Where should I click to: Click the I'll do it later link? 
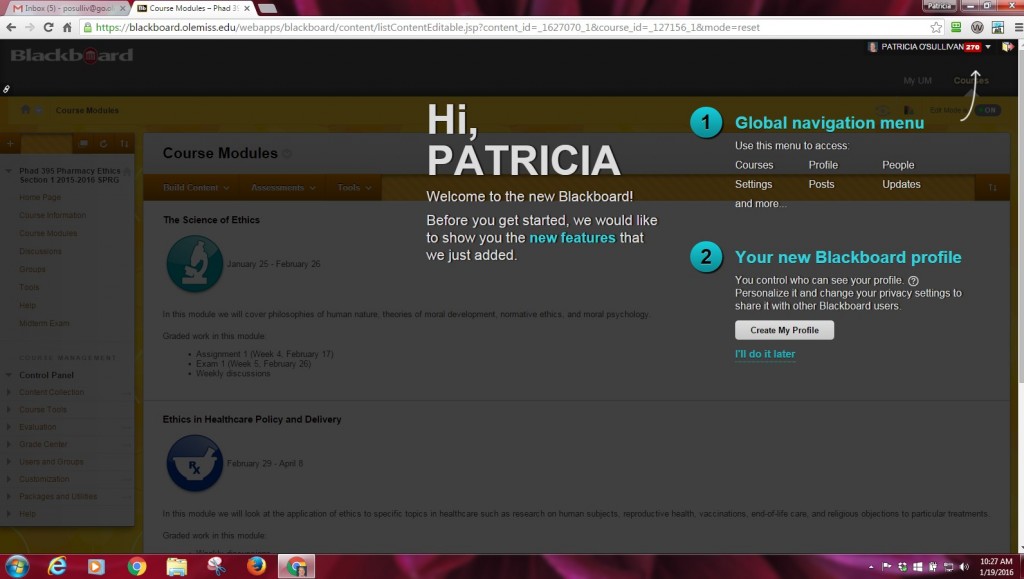(765, 354)
